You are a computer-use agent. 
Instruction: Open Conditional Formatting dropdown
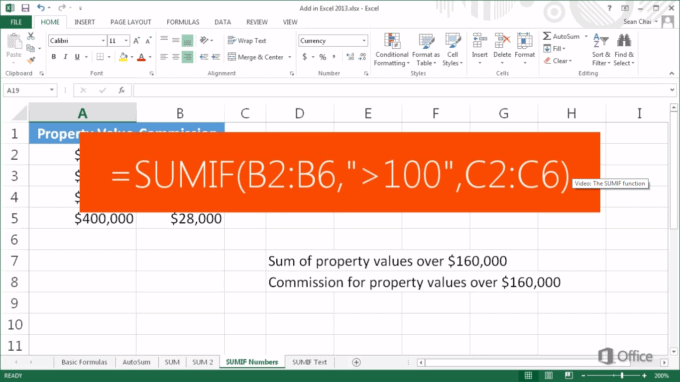tap(392, 49)
